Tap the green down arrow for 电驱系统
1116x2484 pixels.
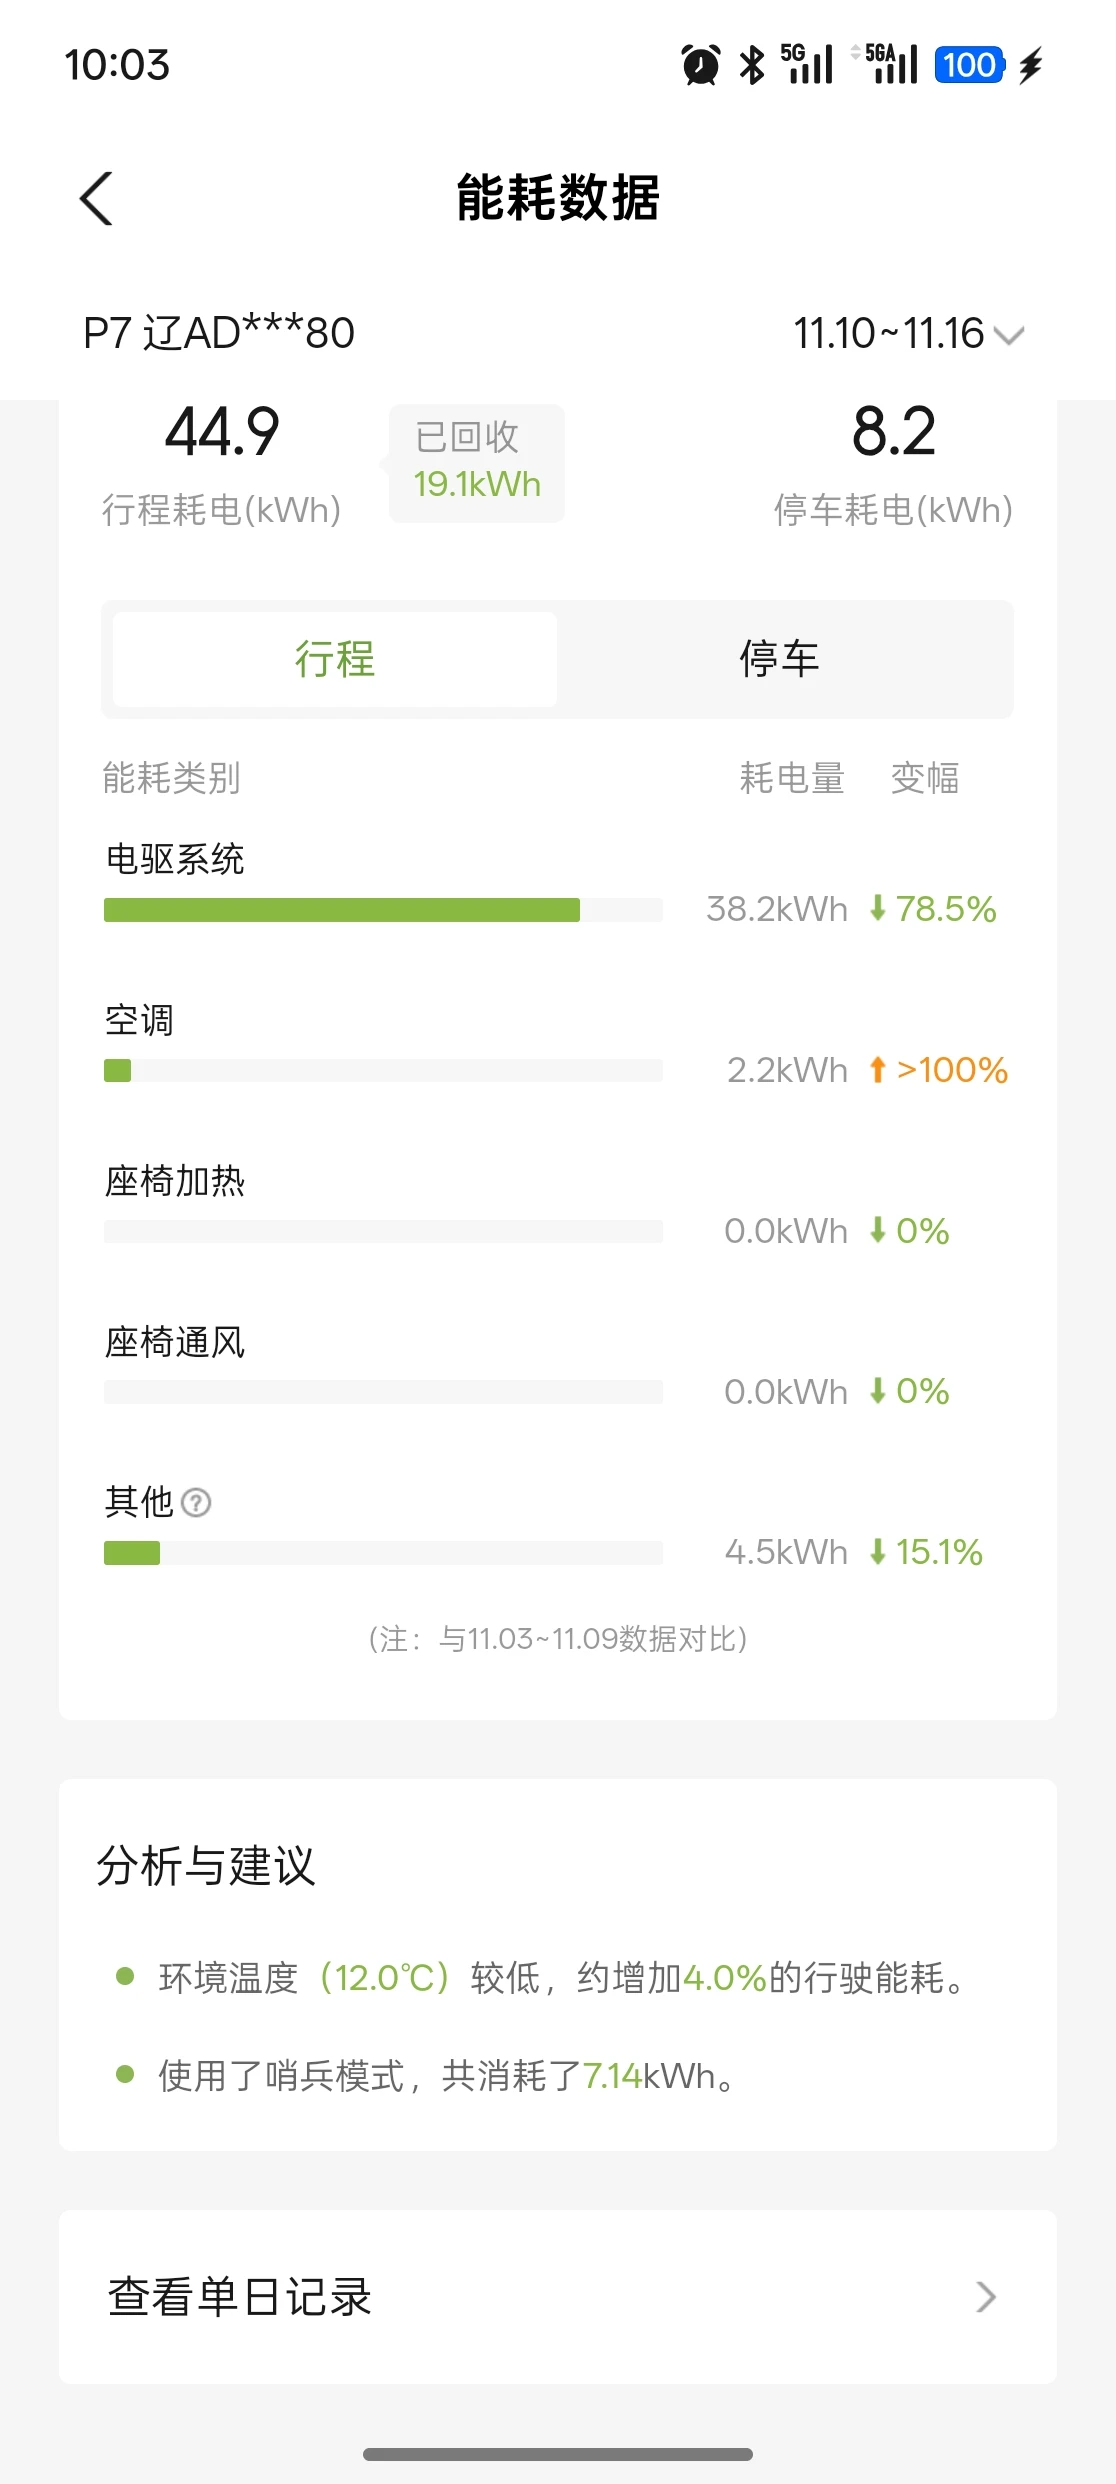point(877,908)
